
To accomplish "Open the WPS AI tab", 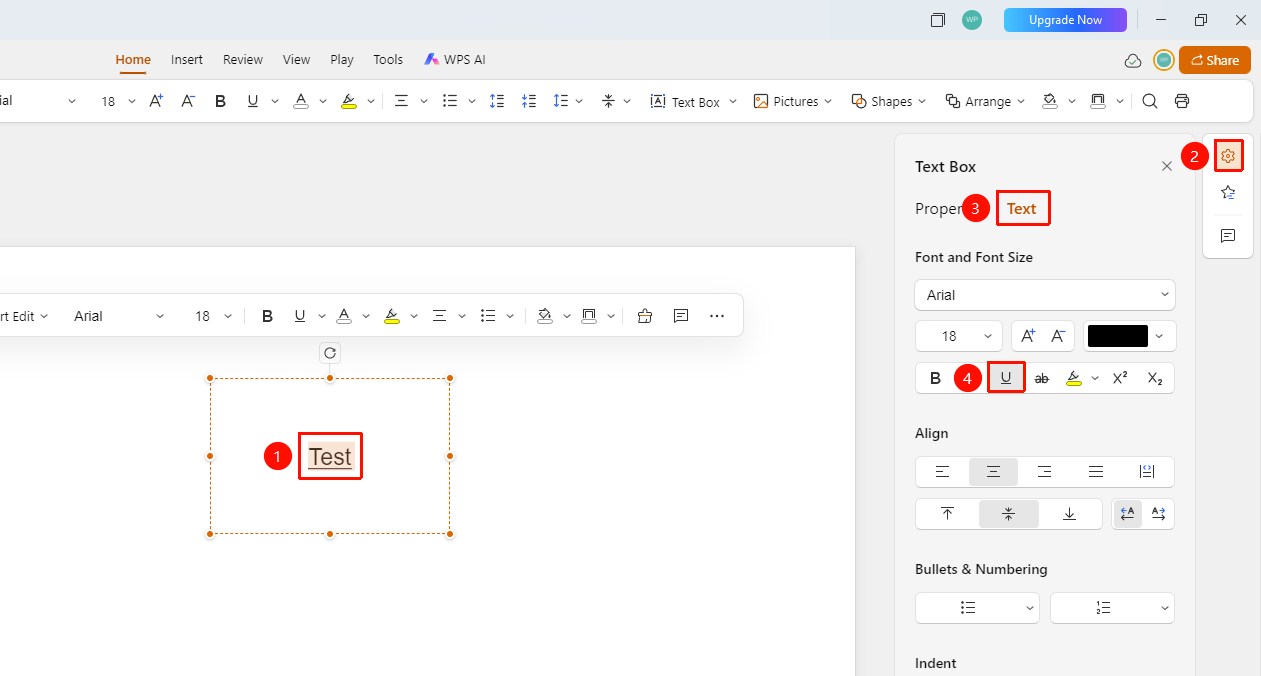I will point(455,60).
